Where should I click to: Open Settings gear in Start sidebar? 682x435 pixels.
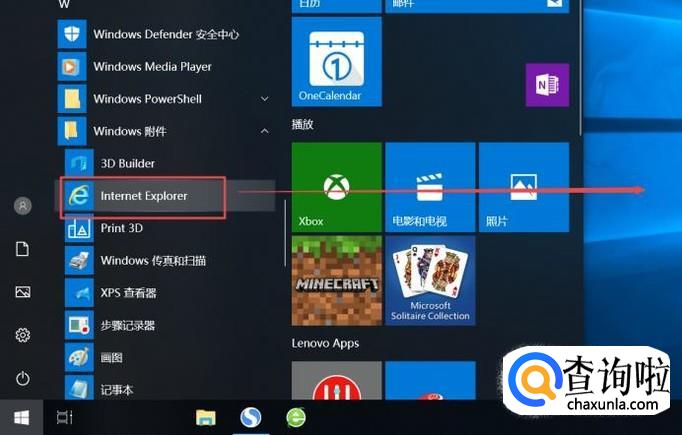pyautogui.click(x=23, y=335)
